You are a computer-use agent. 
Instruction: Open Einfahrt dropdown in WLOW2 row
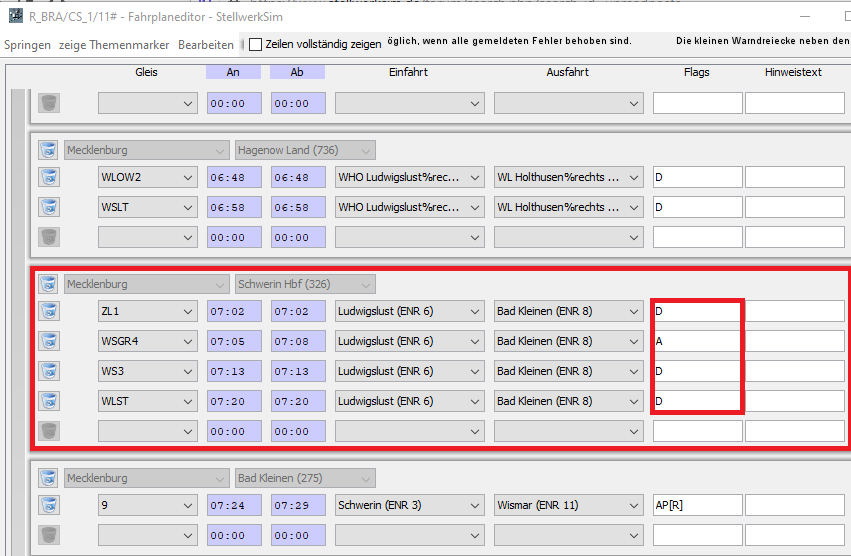coord(410,177)
